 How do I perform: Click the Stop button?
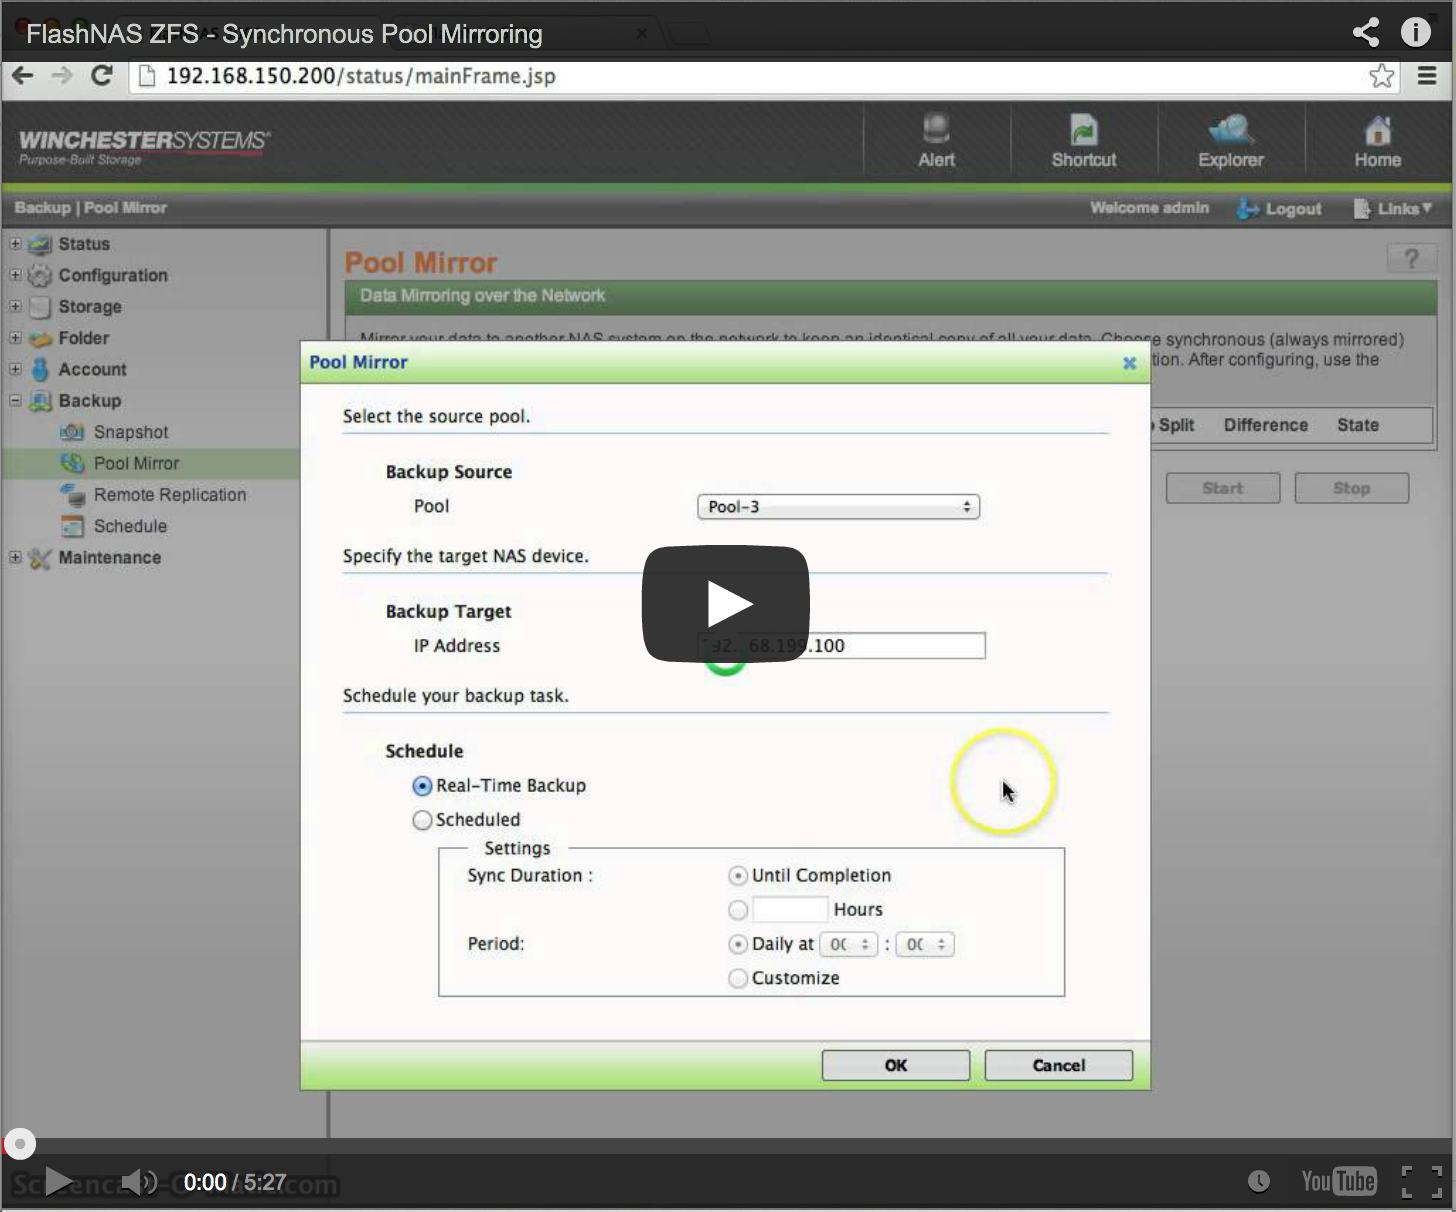[x=1352, y=488]
